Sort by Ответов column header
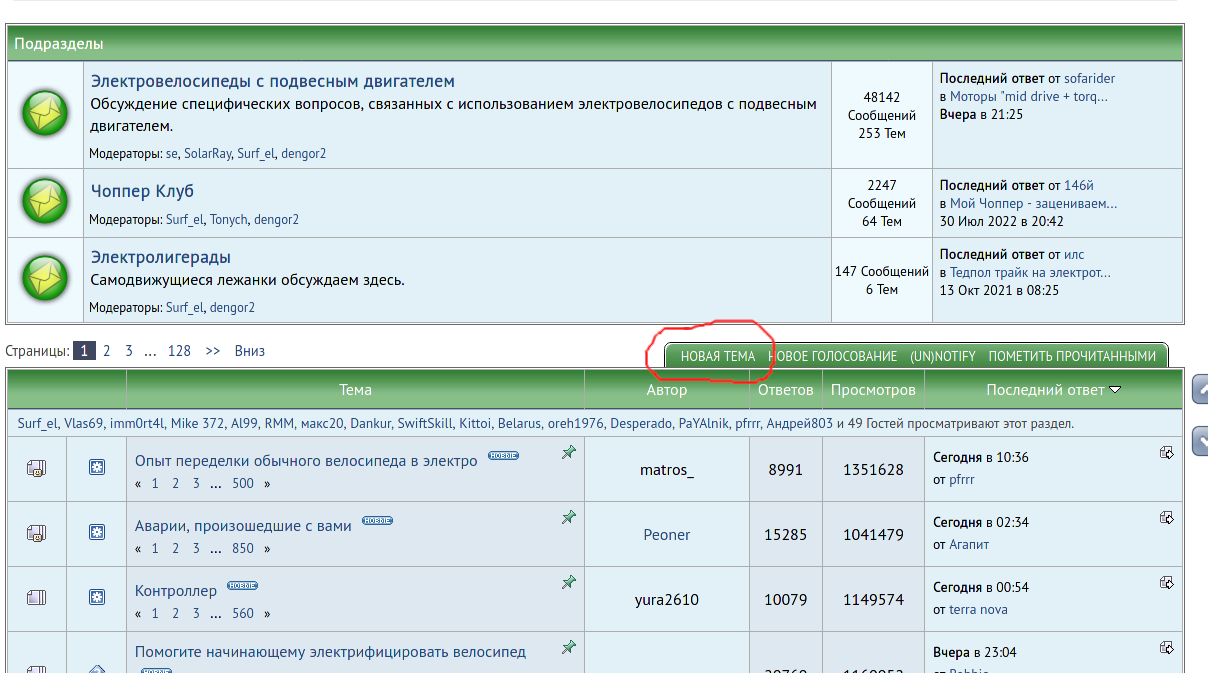The image size is (1208, 673). [785, 390]
